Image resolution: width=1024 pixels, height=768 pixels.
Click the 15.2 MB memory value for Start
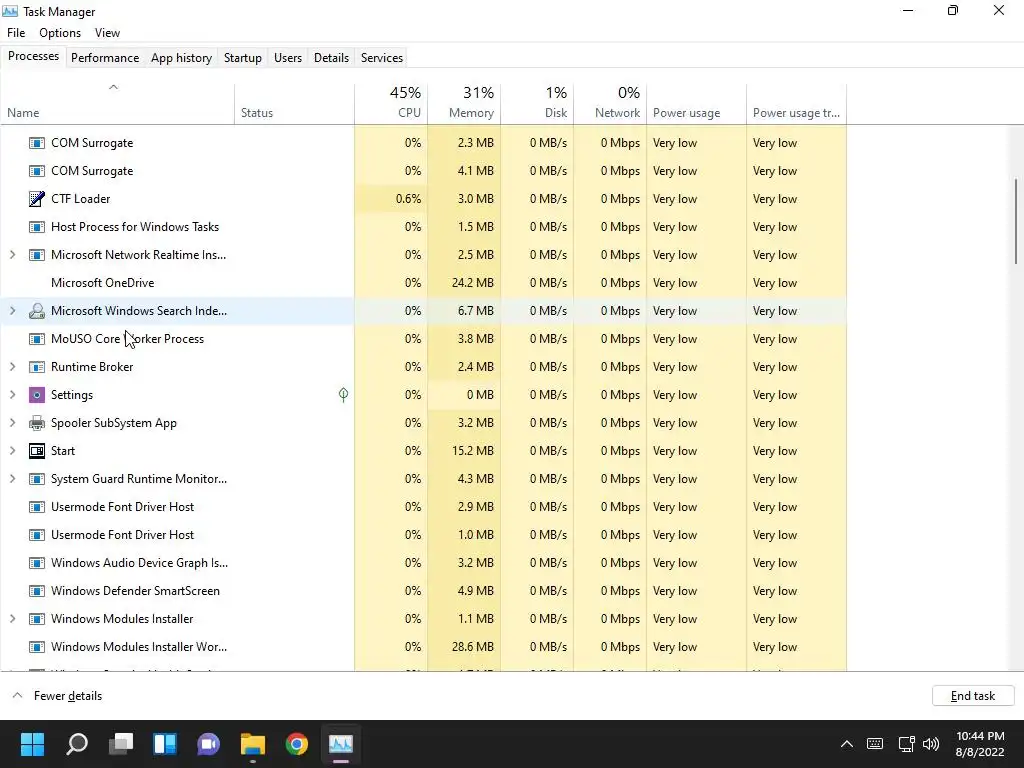coord(472,451)
